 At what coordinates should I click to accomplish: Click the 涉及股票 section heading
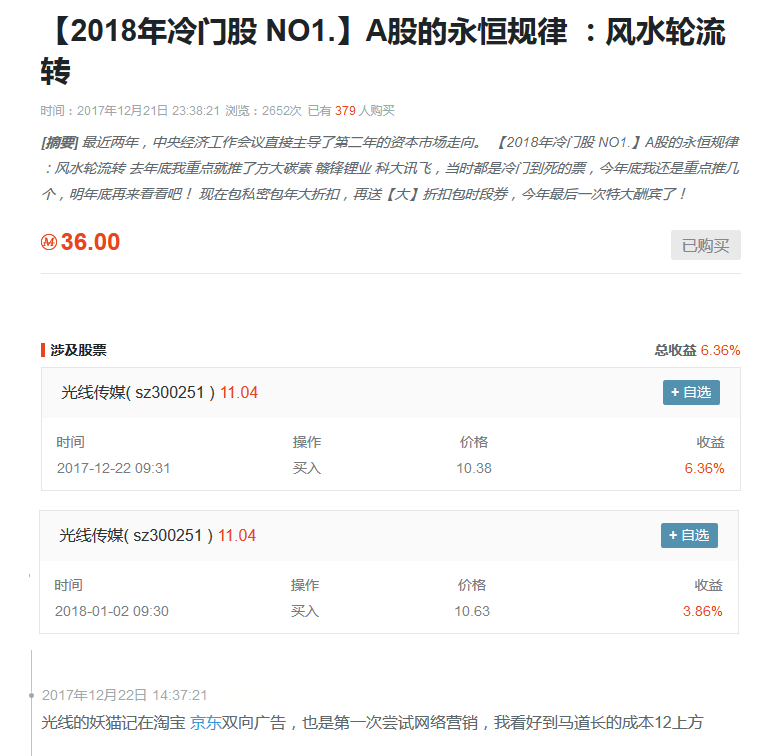click(x=78, y=350)
